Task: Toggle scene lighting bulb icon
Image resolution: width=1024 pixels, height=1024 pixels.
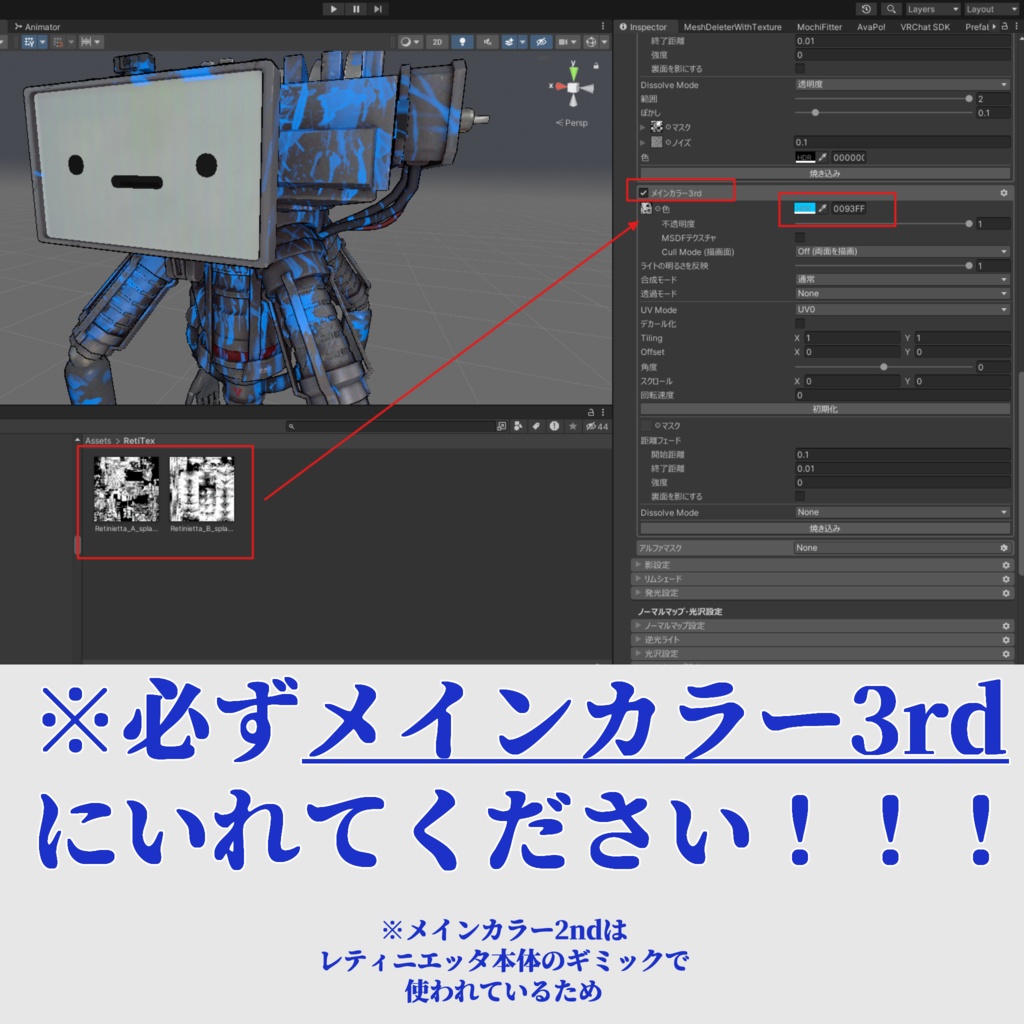Action: pyautogui.click(x=462, y=42)
